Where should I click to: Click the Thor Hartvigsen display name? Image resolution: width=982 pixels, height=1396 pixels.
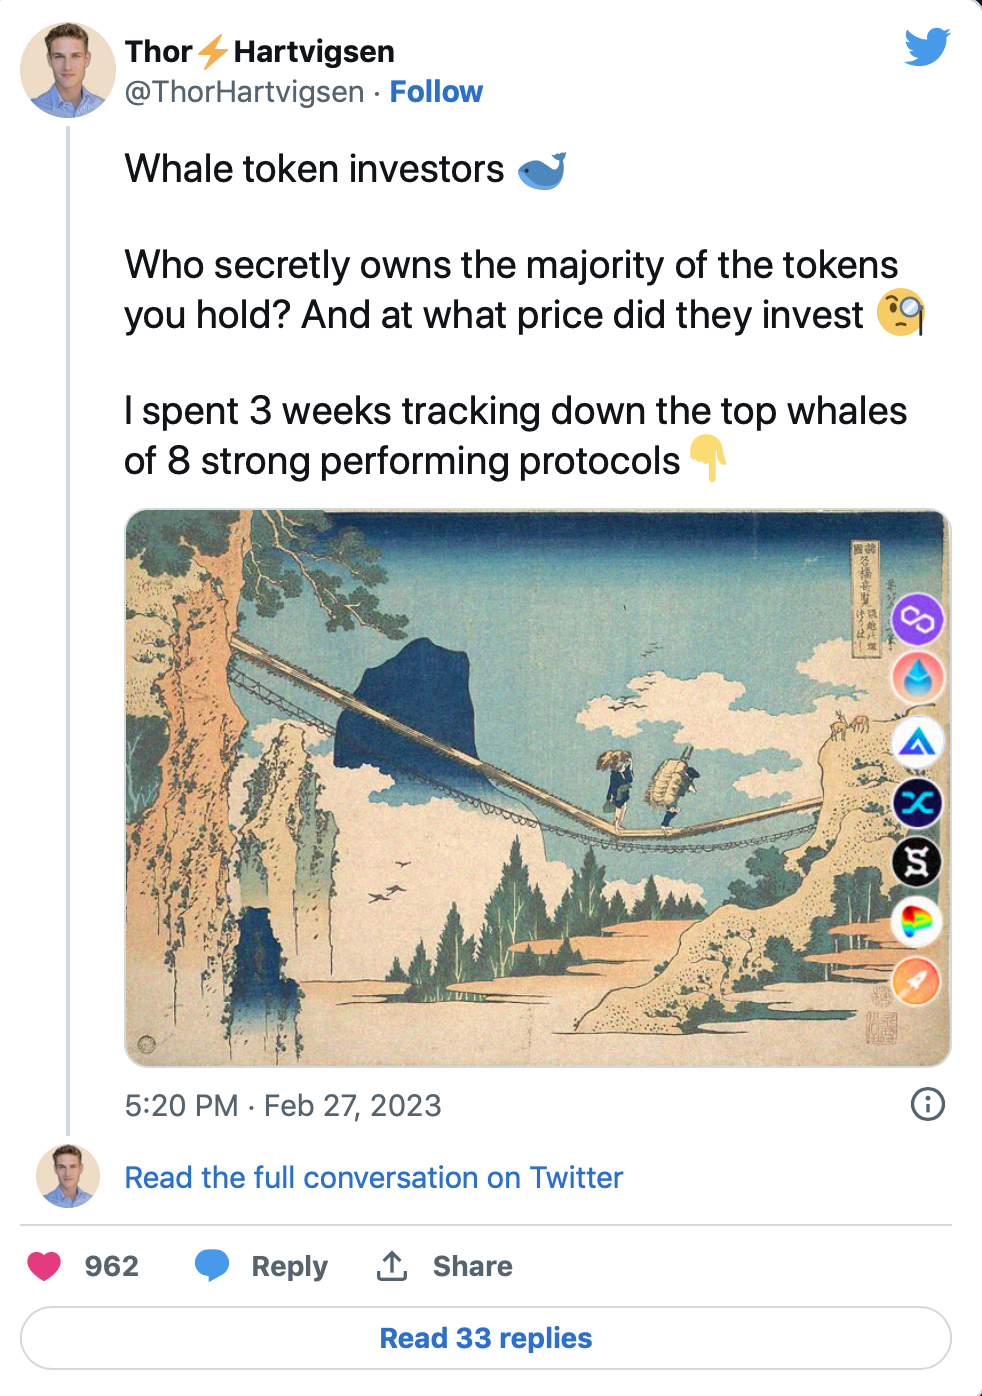click(259, 51)
